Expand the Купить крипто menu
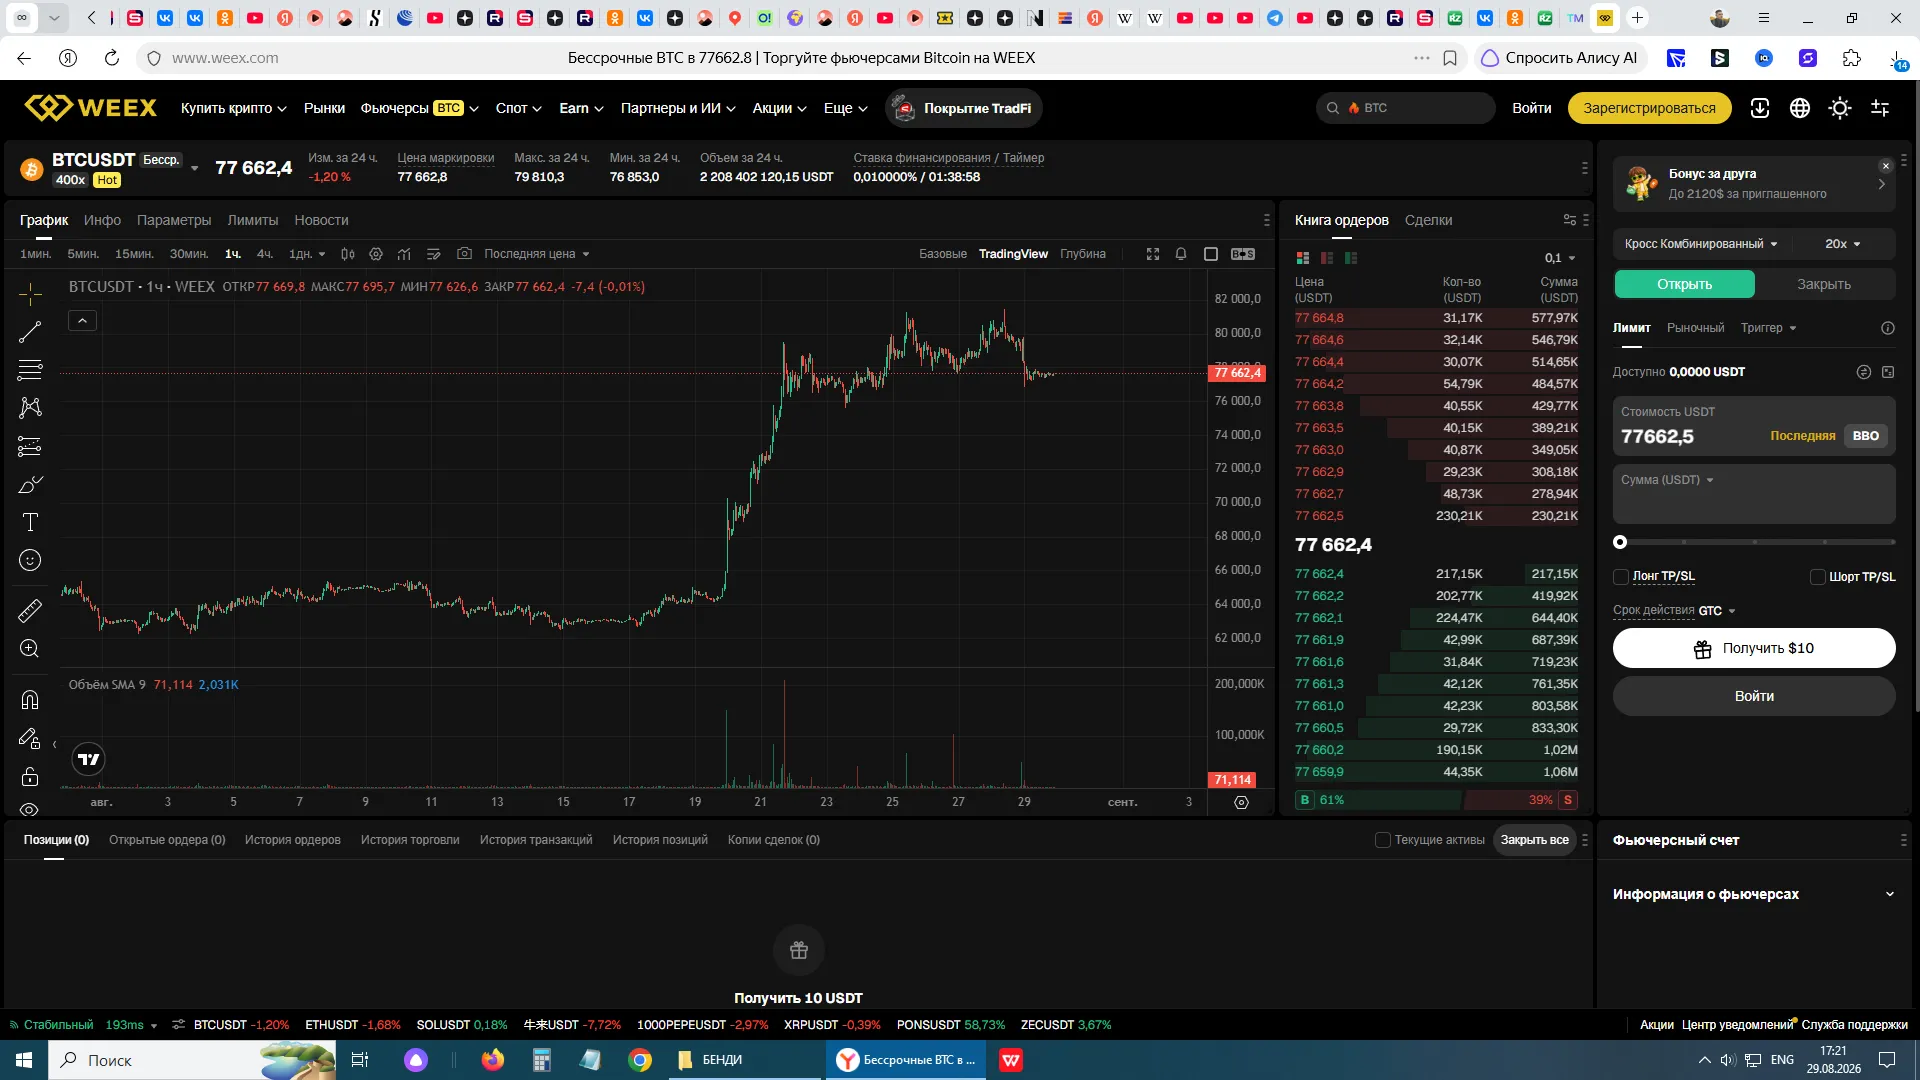The image size is (1920, 1080). coord(234,108)
